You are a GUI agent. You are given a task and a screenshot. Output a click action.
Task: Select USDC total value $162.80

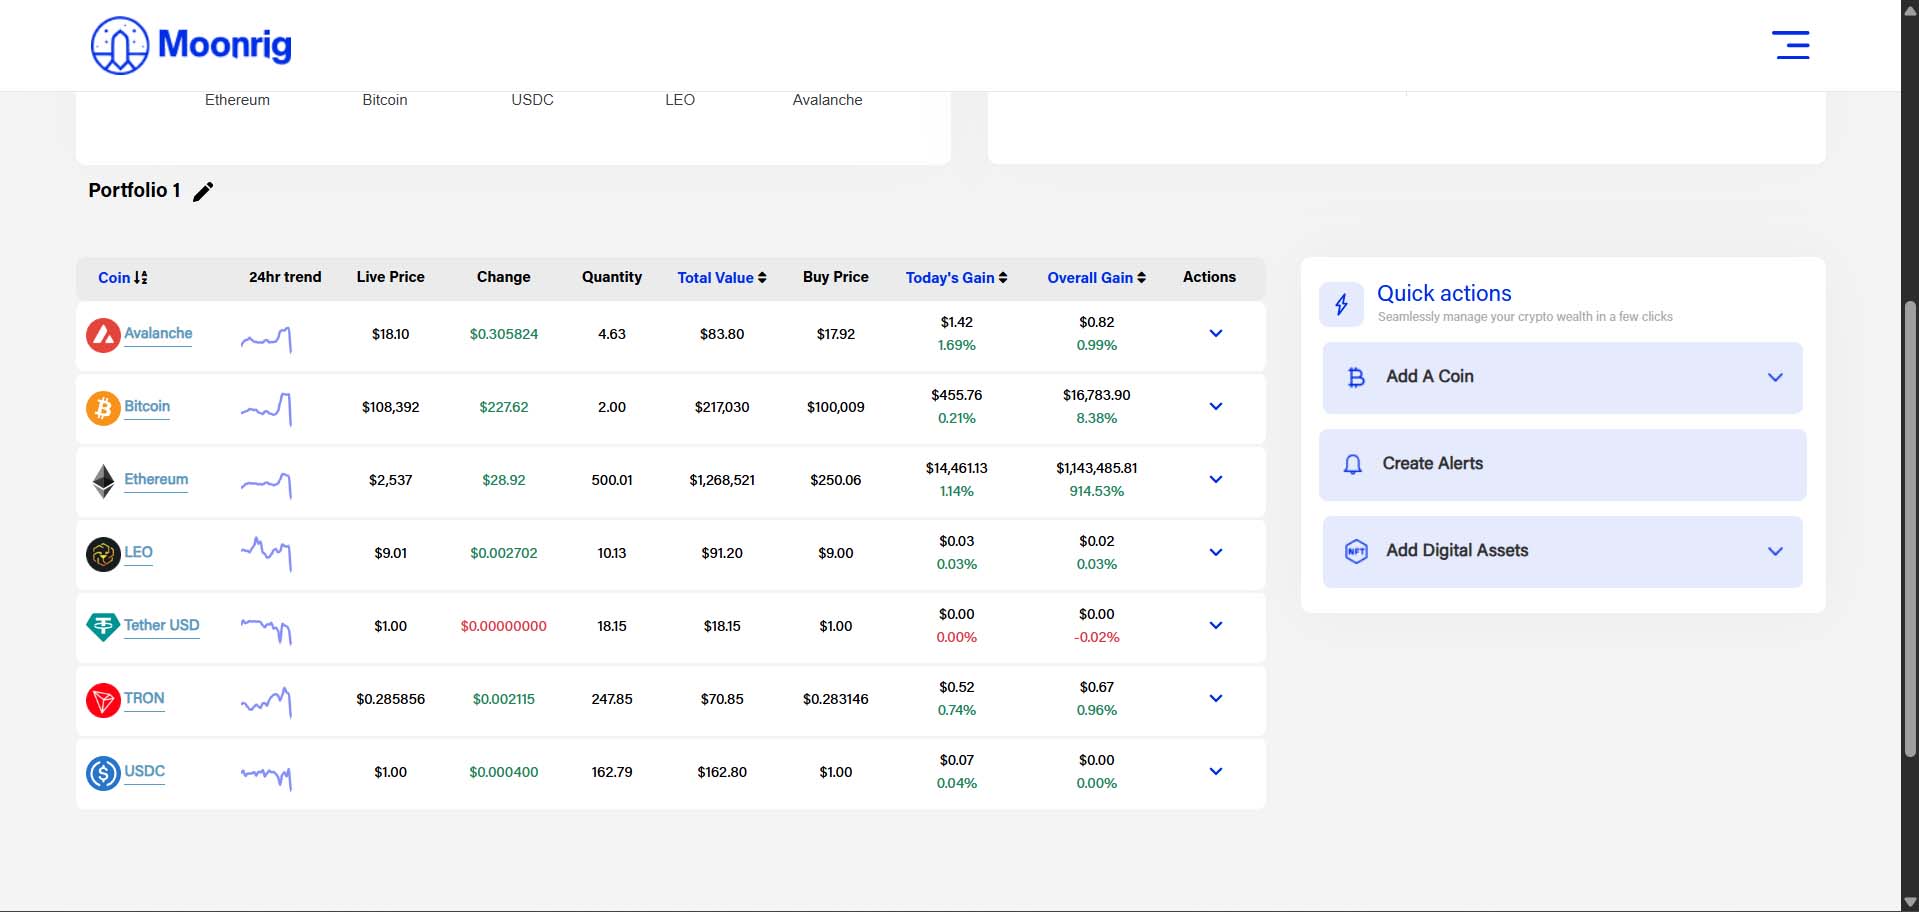[x=722, y=772]
